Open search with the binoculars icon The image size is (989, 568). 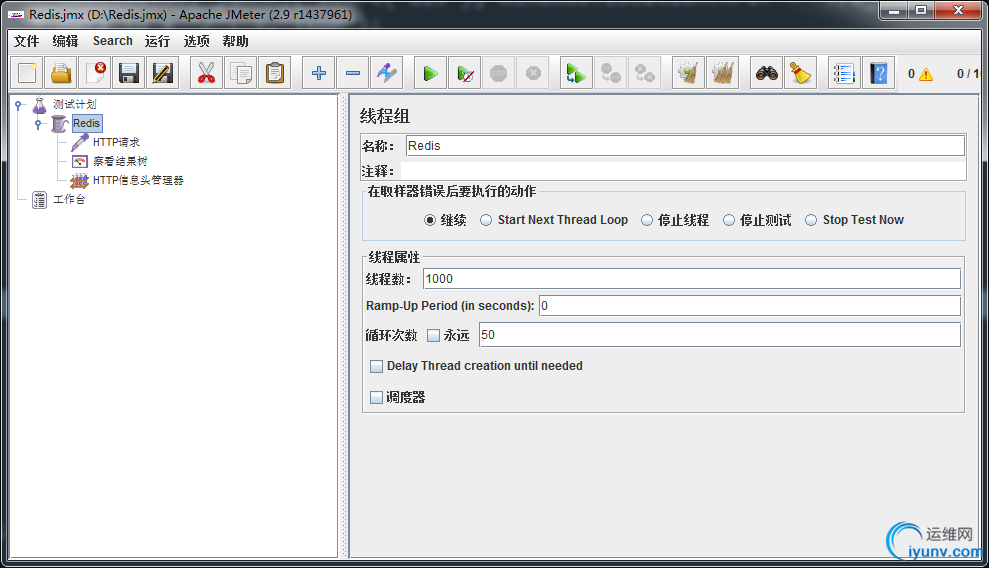(767, 73)
